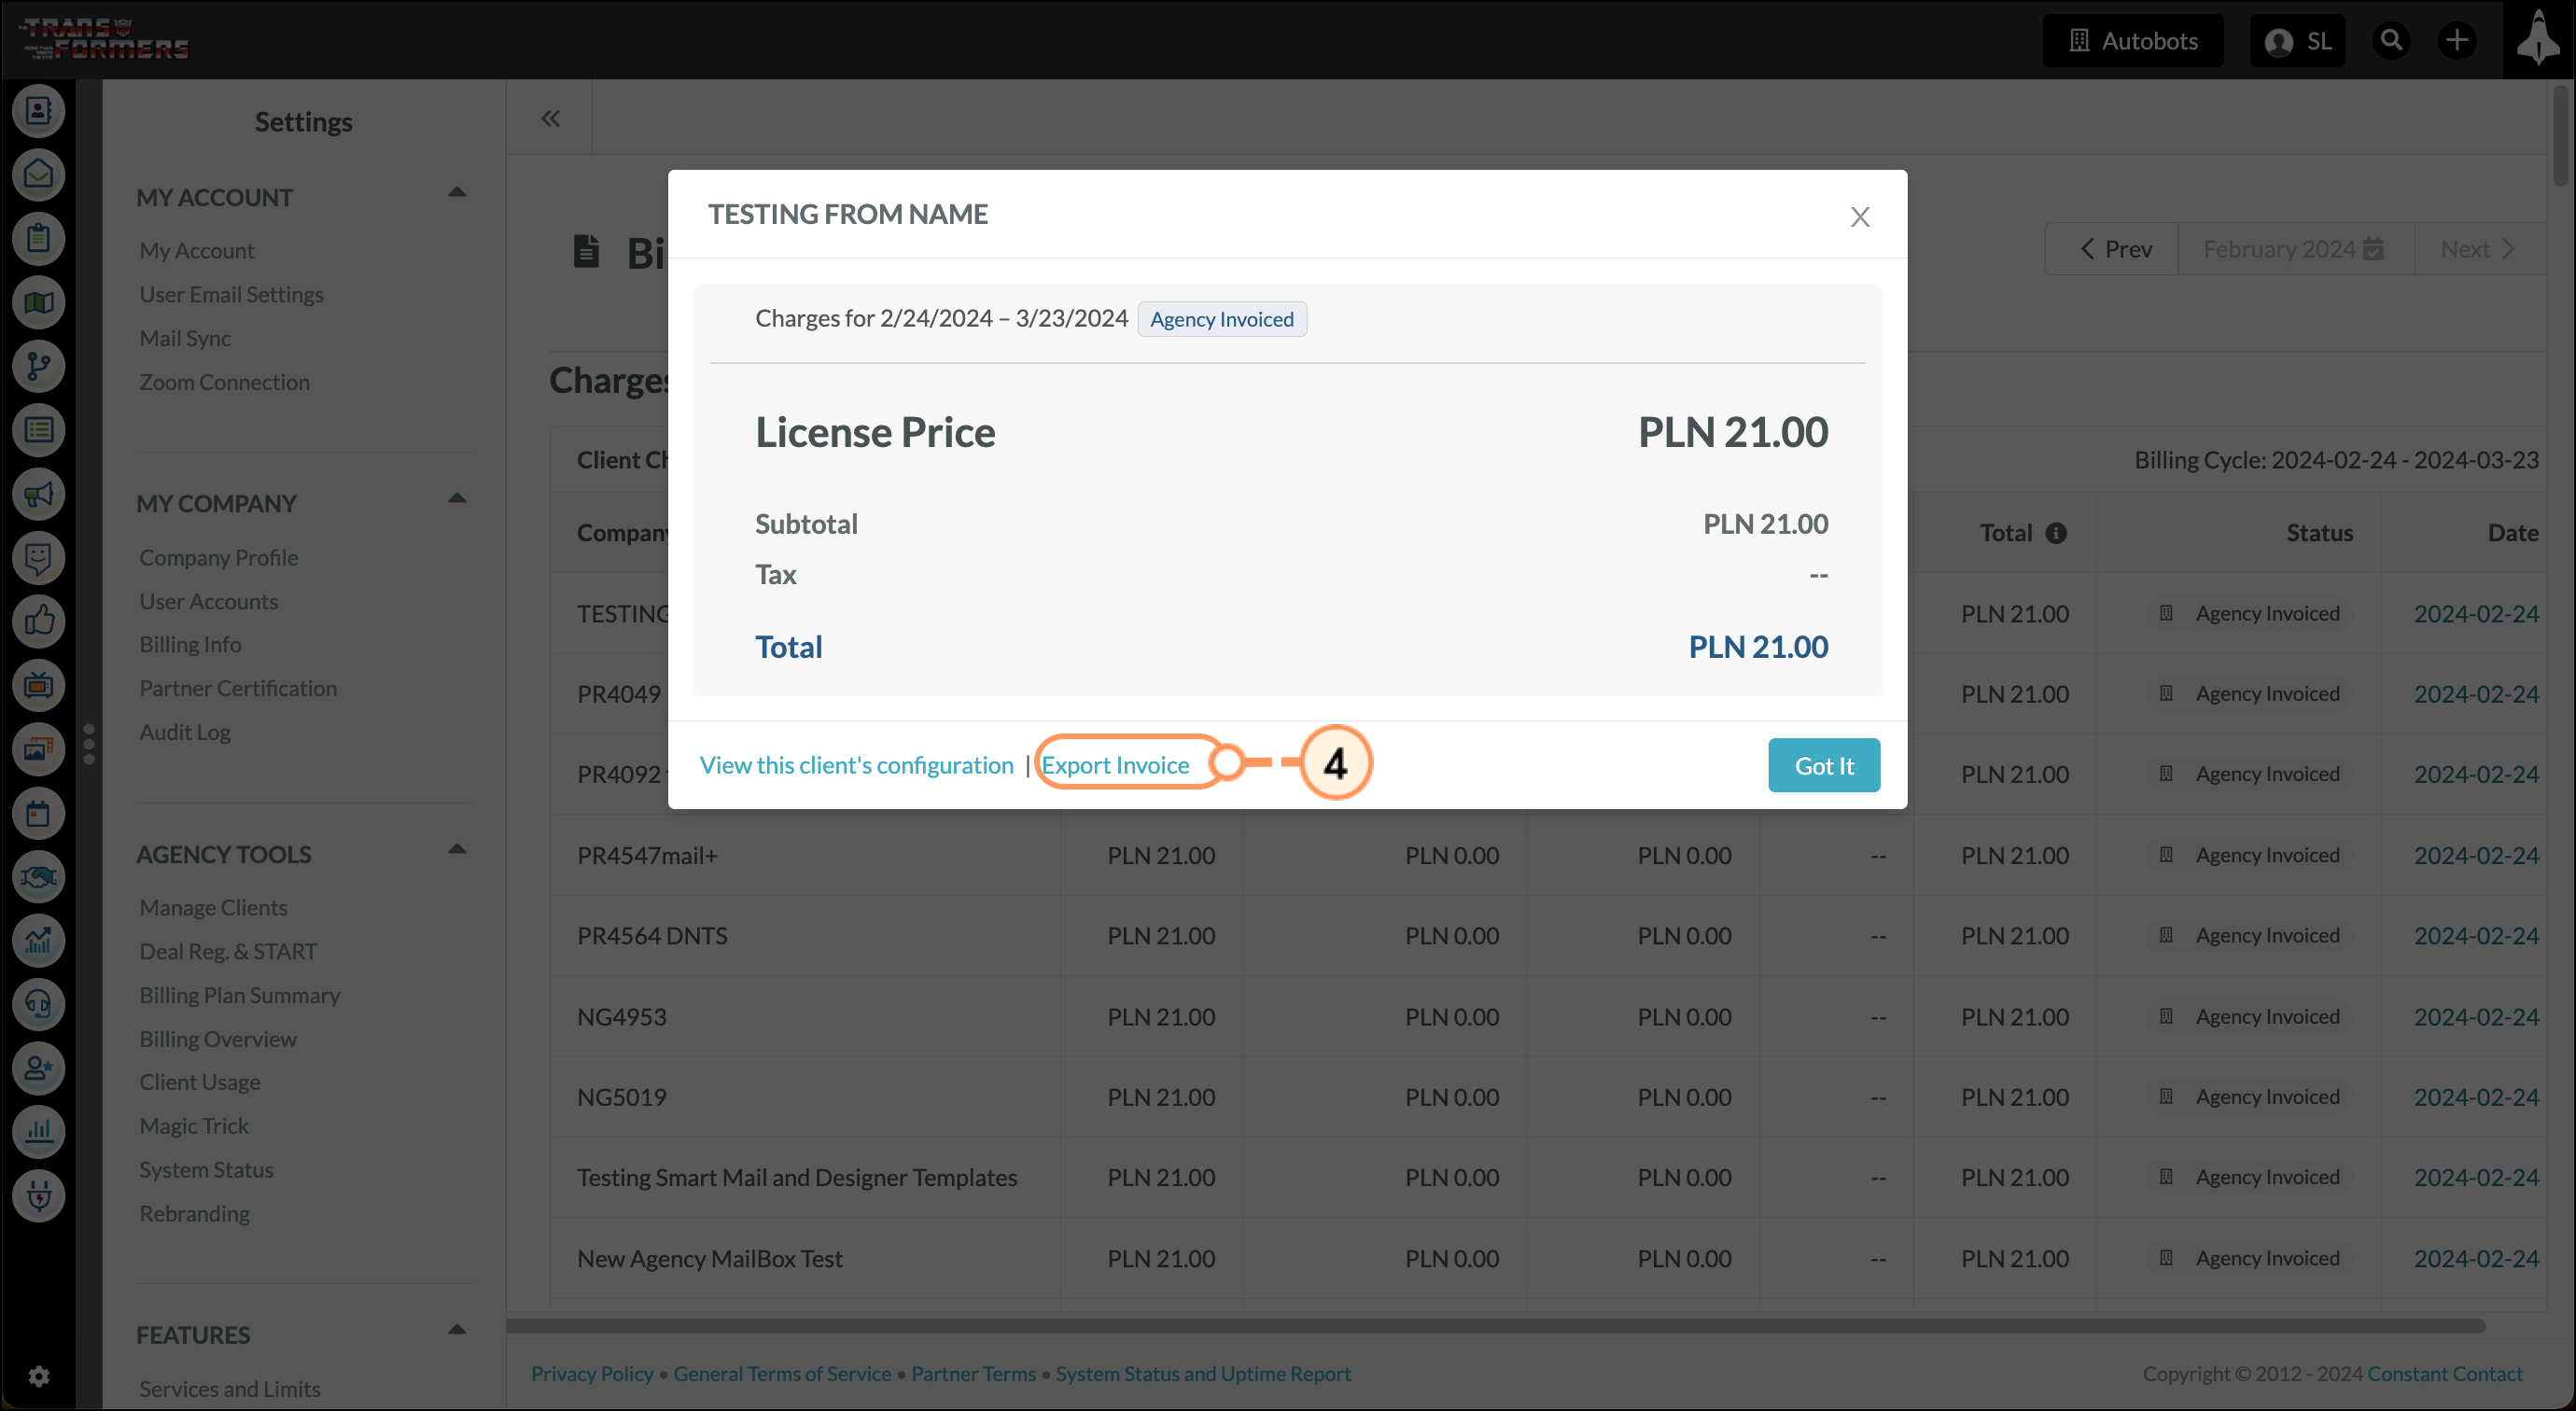
Task: Open the plug integrations icon in sidebar
Action: point(38,1197)
